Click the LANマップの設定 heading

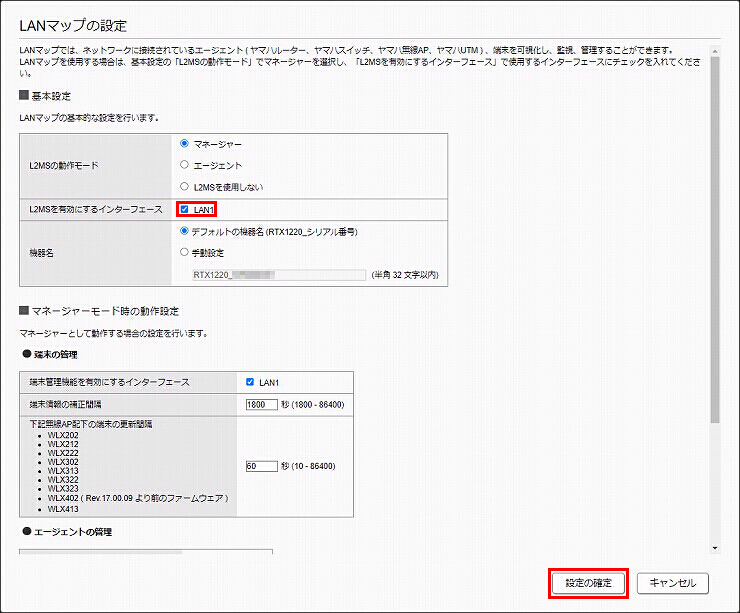[73, 25]
